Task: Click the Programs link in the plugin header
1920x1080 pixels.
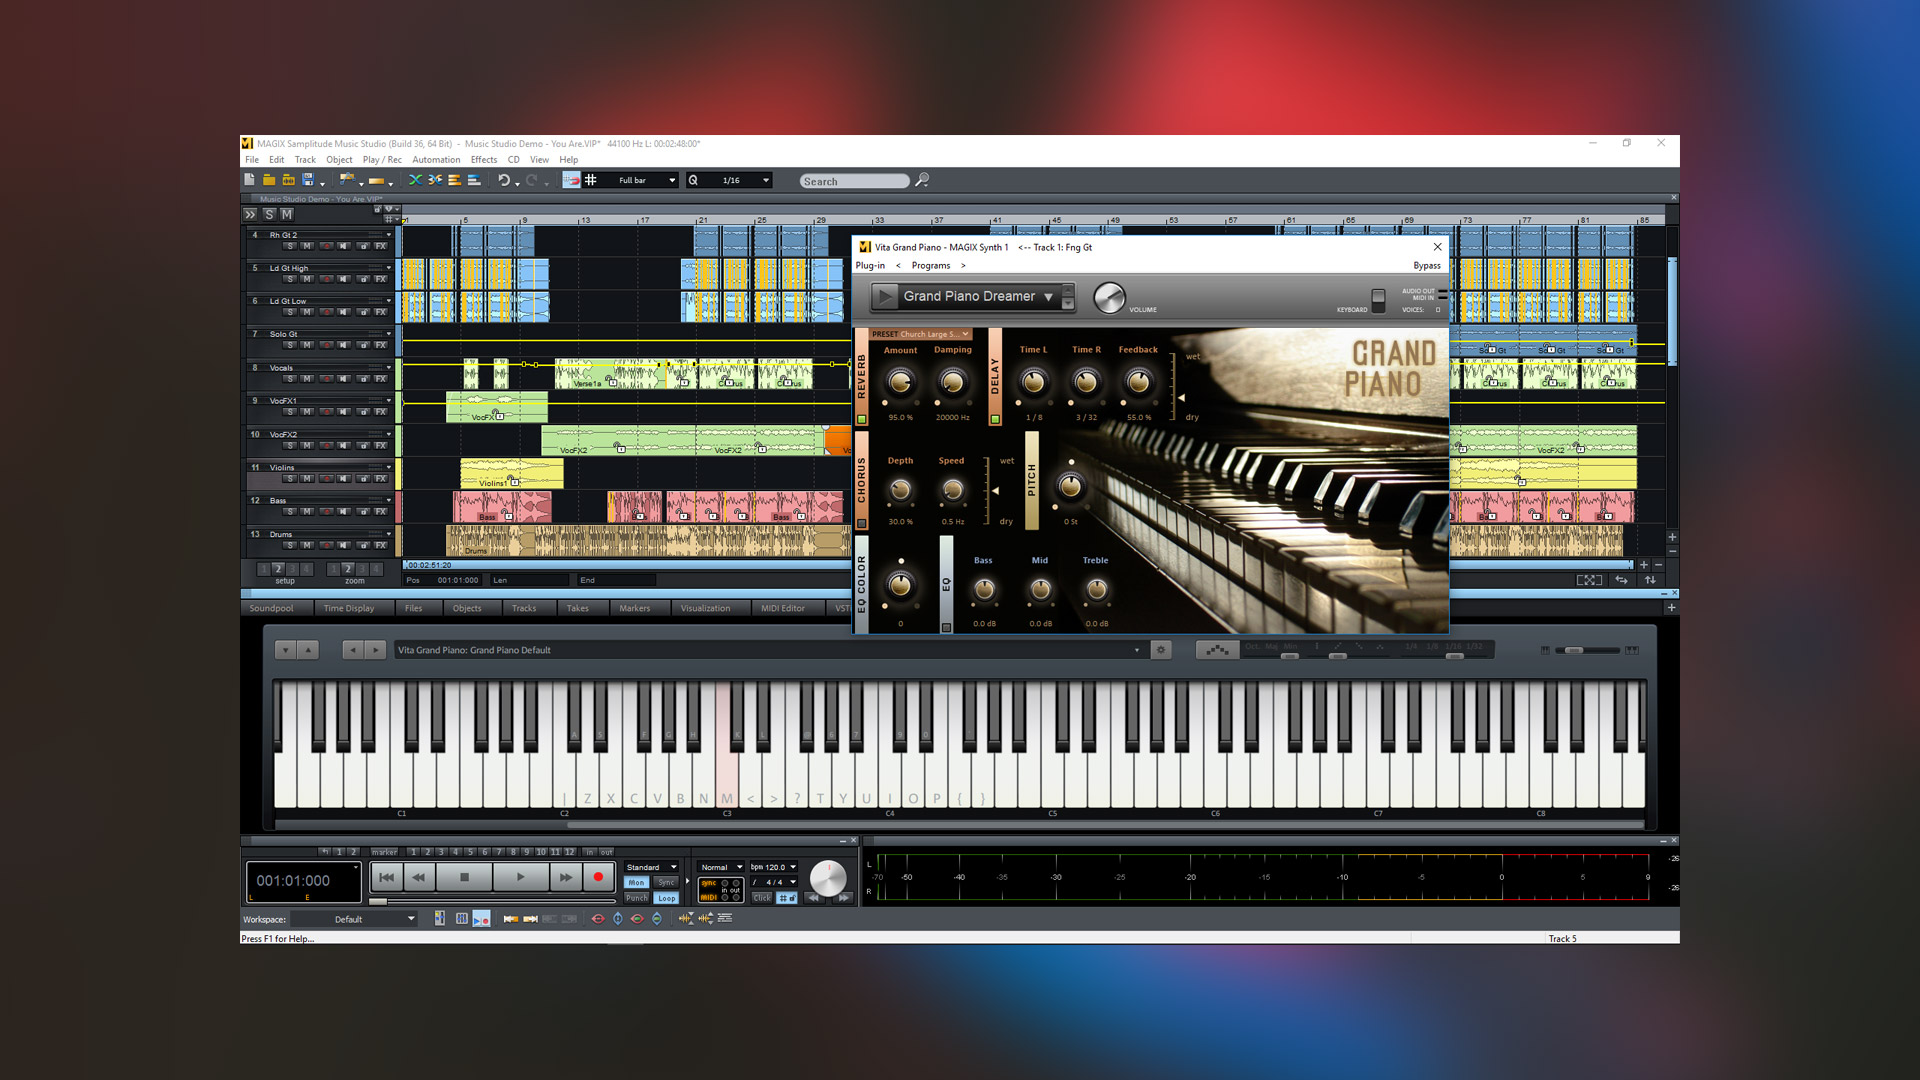Action: point(931,265)
